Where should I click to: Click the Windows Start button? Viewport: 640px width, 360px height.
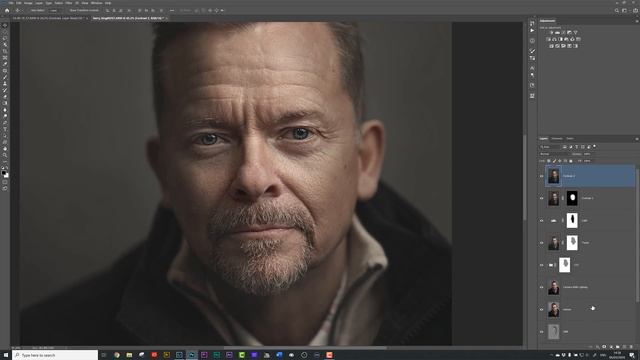[6, 355]
